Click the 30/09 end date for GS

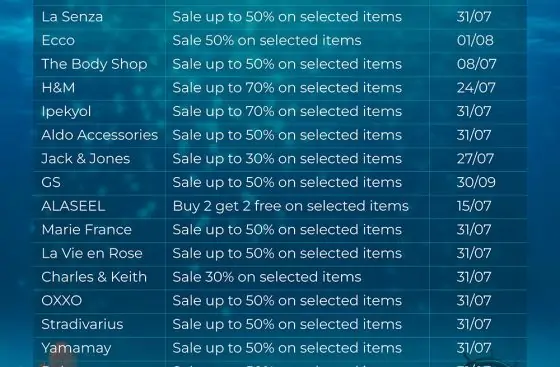(x=476, y=182)
